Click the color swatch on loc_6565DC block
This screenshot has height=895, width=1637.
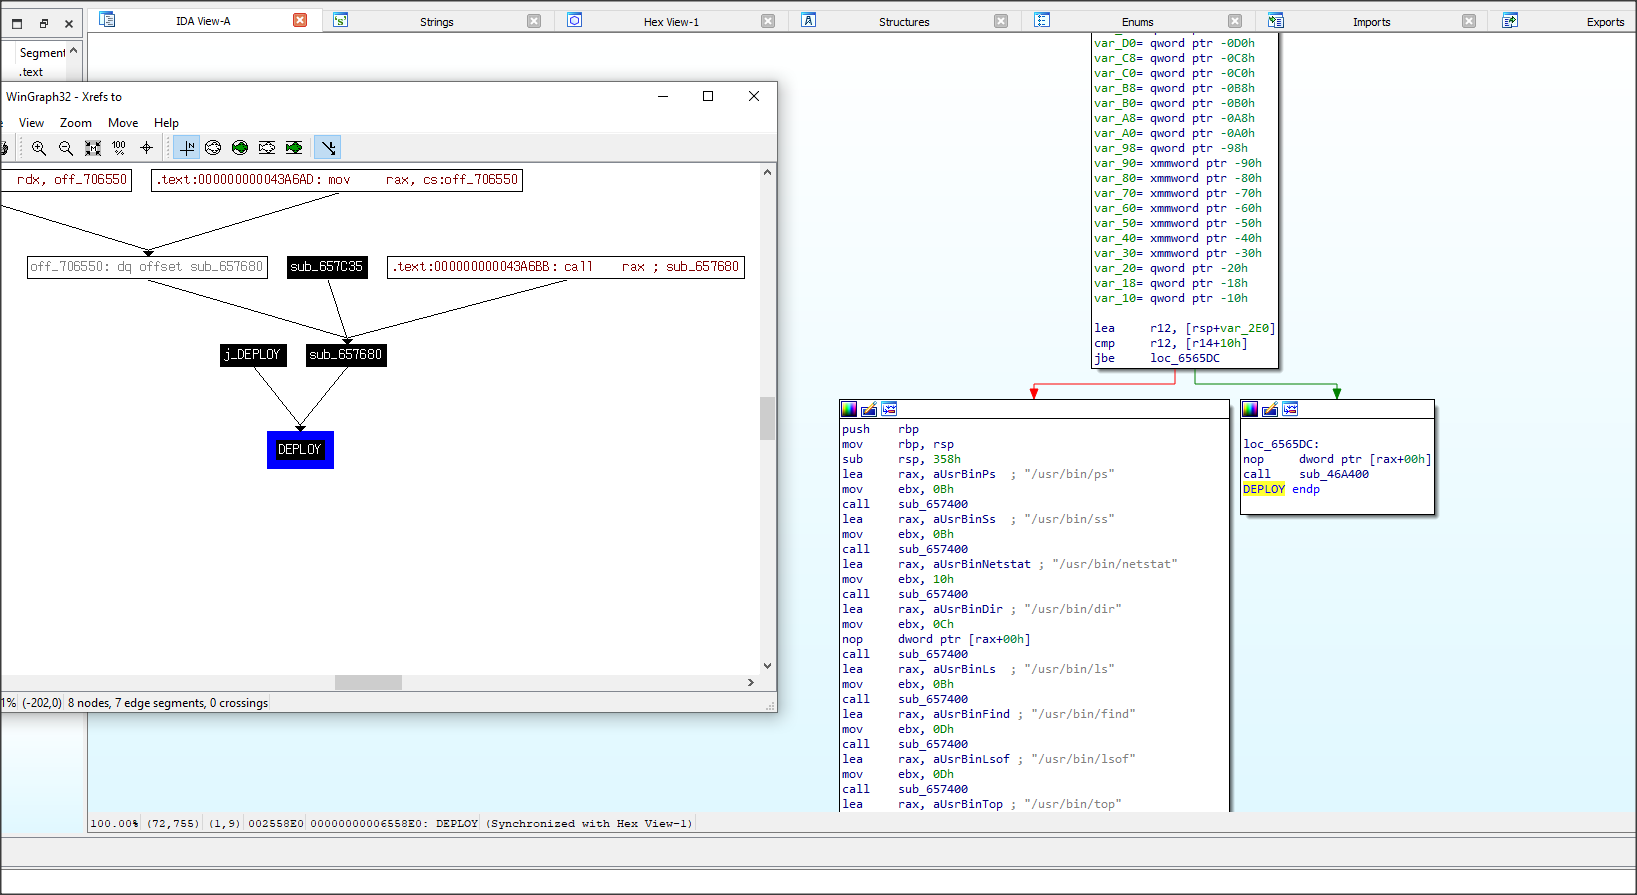point(1250,409)
